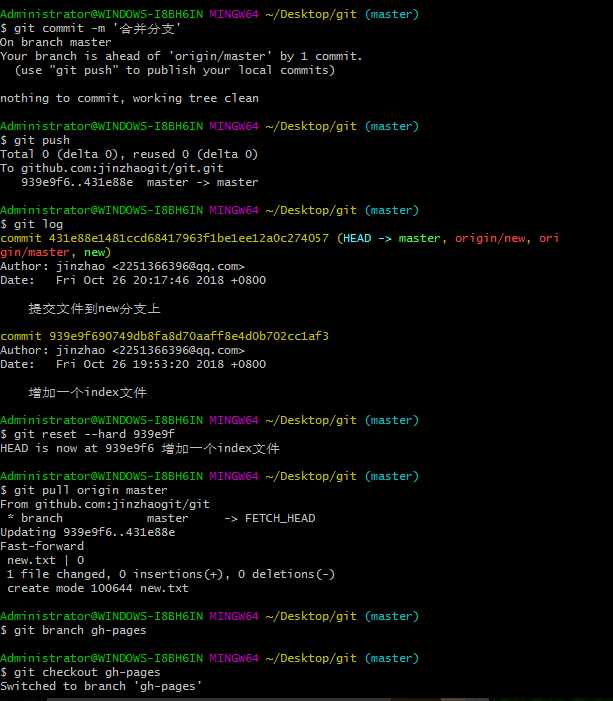This screenshot has width=613, height=701.
Task: Click the "1 file changed, 0 insertions(+)" line
Action: 171,574
